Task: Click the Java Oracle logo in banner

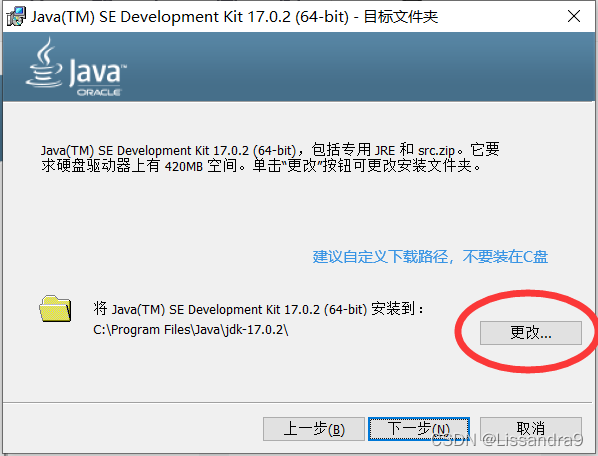Action: pyautogui.click(x=76, y=67)
